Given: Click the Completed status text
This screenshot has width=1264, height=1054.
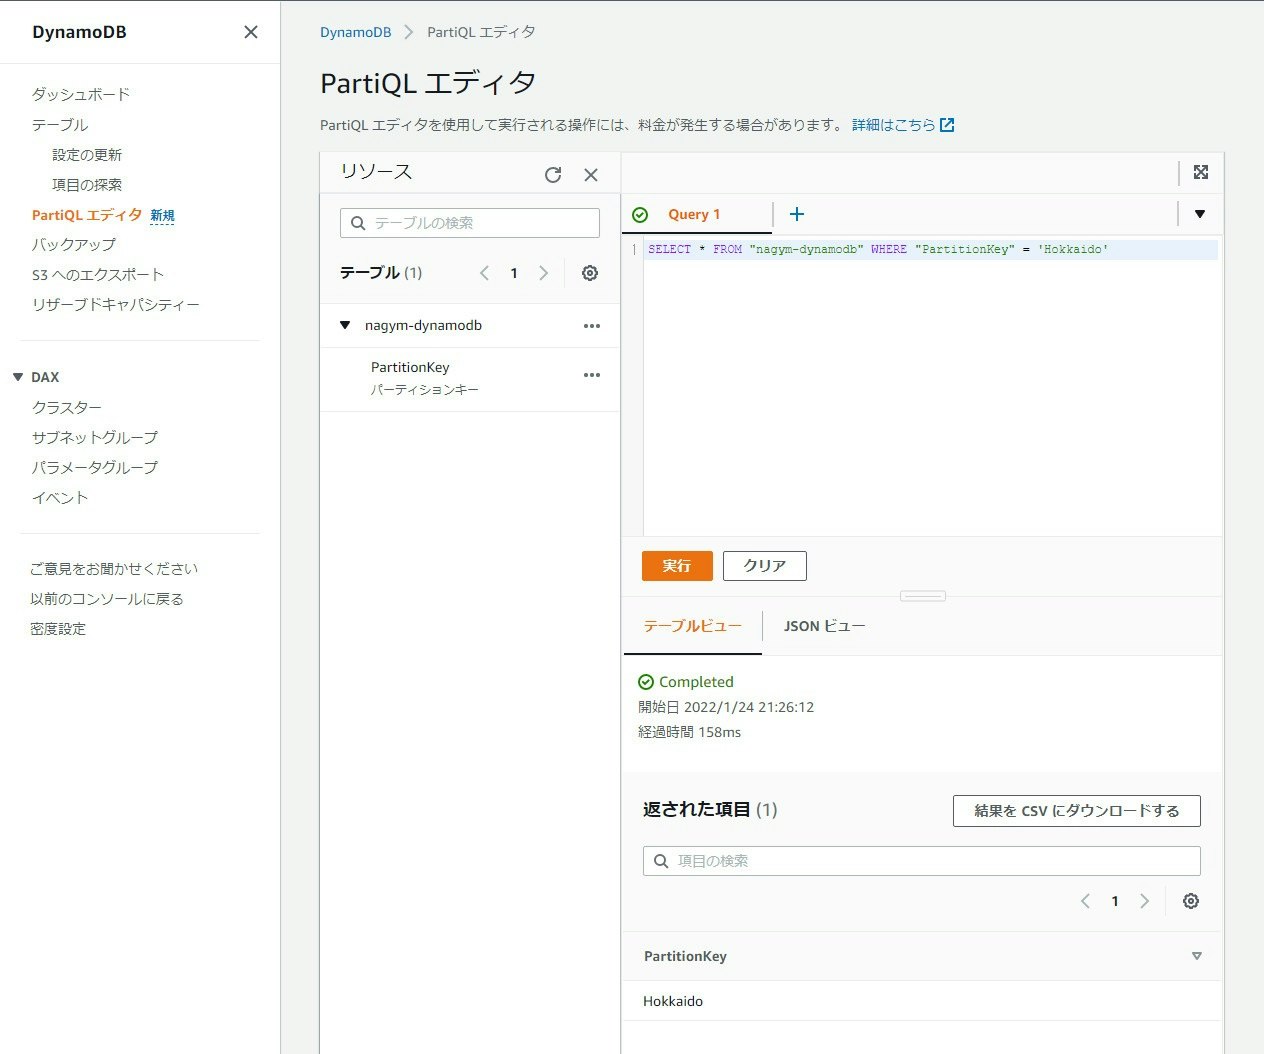Looking at the screenshot, I should tap(696, 682).
